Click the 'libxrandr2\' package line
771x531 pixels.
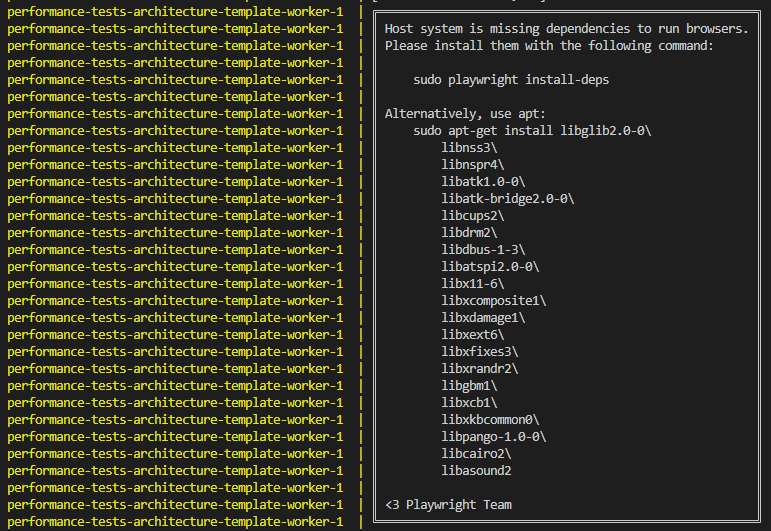point(479,369)
